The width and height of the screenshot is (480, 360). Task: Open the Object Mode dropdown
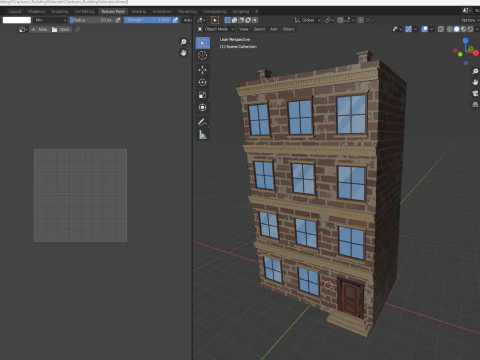[216, 29]
